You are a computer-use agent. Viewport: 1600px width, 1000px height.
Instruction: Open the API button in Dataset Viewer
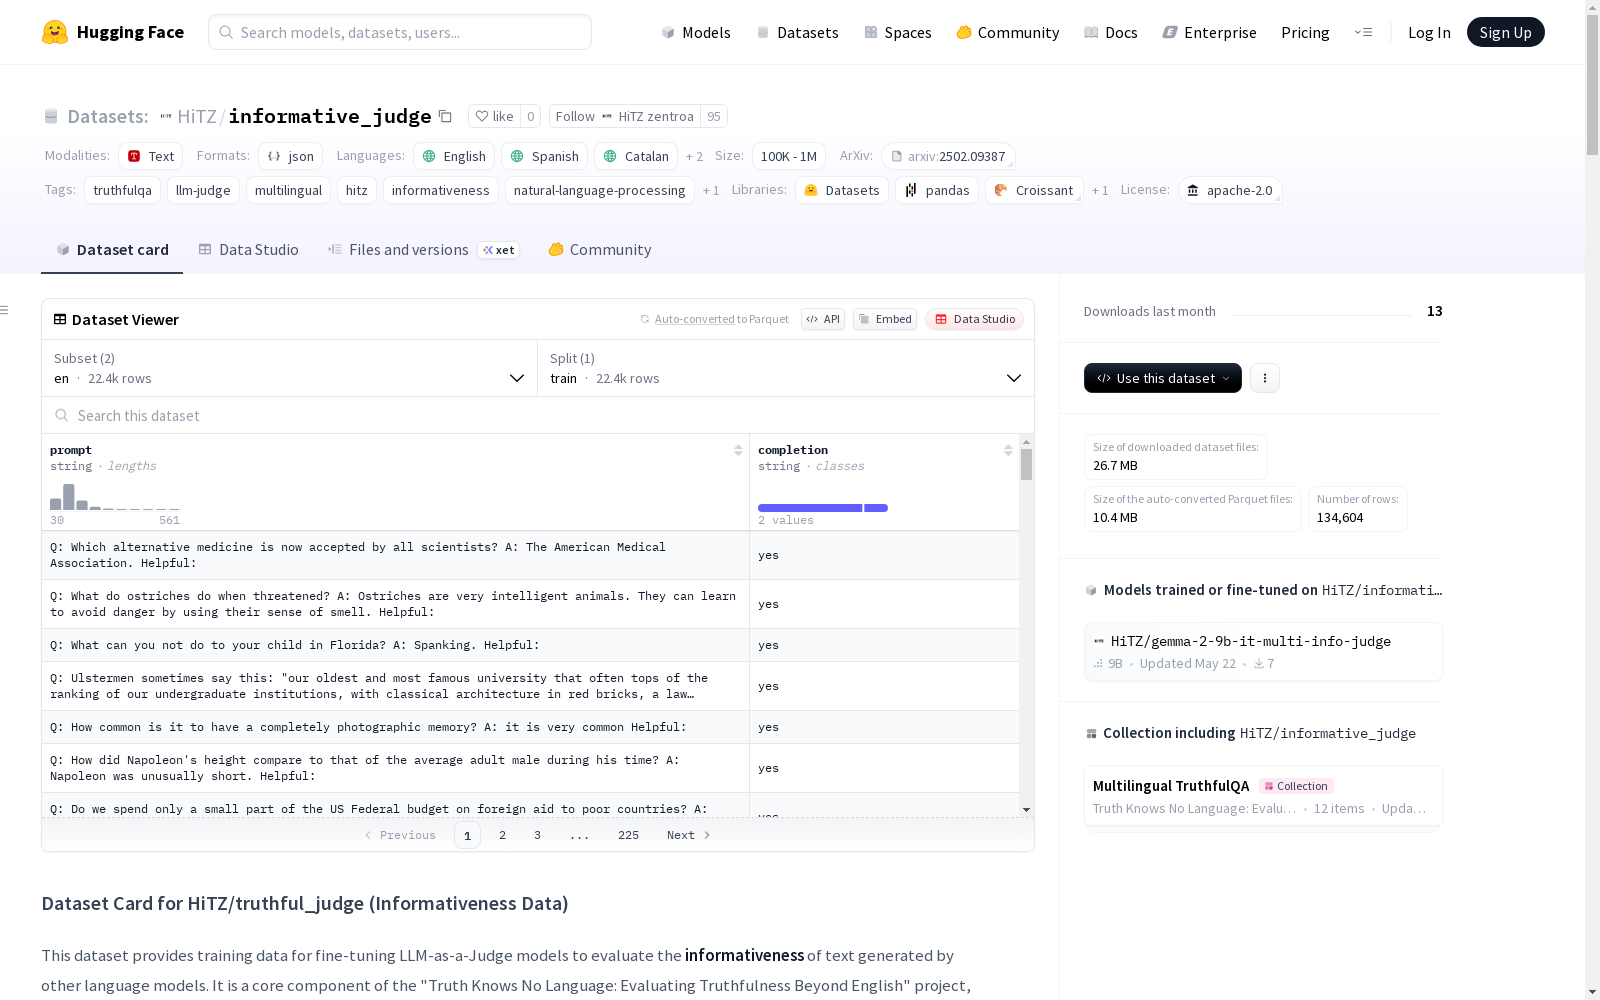tap(823, 319)
